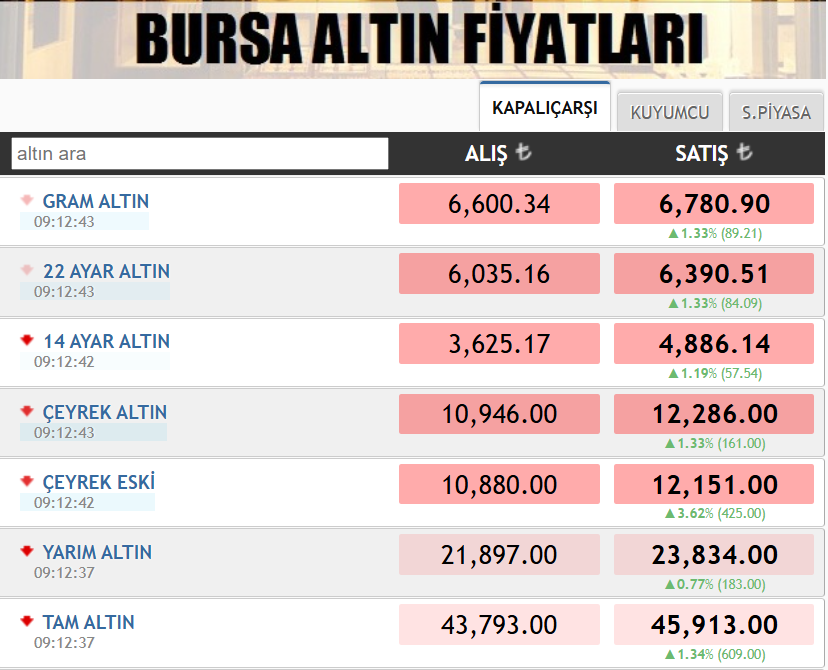Click GRAM ALTIN name label

click(x=95, y=200)
